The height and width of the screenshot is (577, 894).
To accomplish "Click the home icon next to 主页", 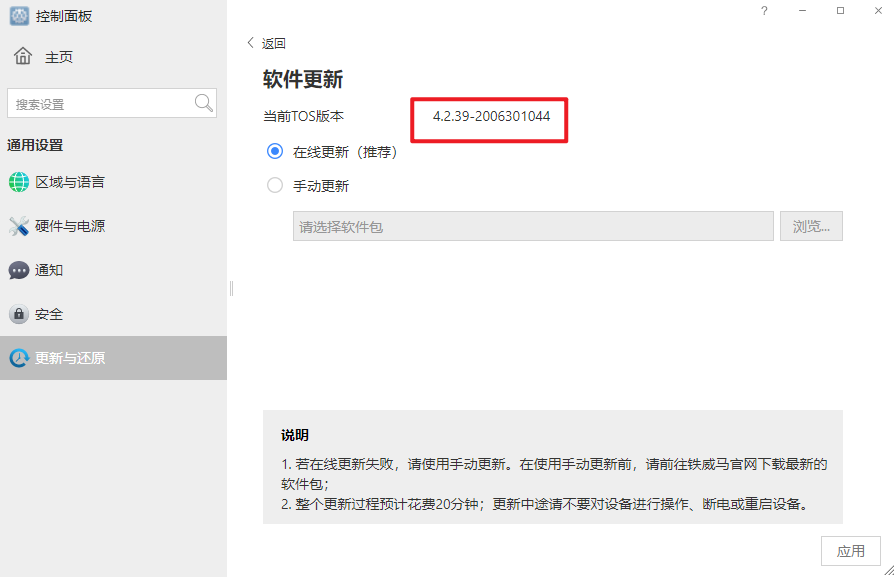I will 23,56.
